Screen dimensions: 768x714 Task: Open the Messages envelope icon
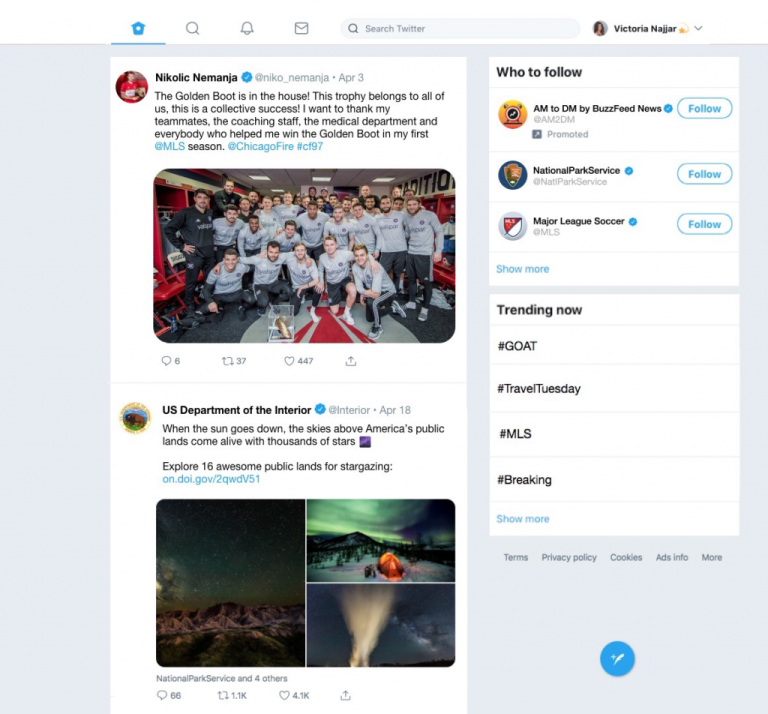point(301,28)
